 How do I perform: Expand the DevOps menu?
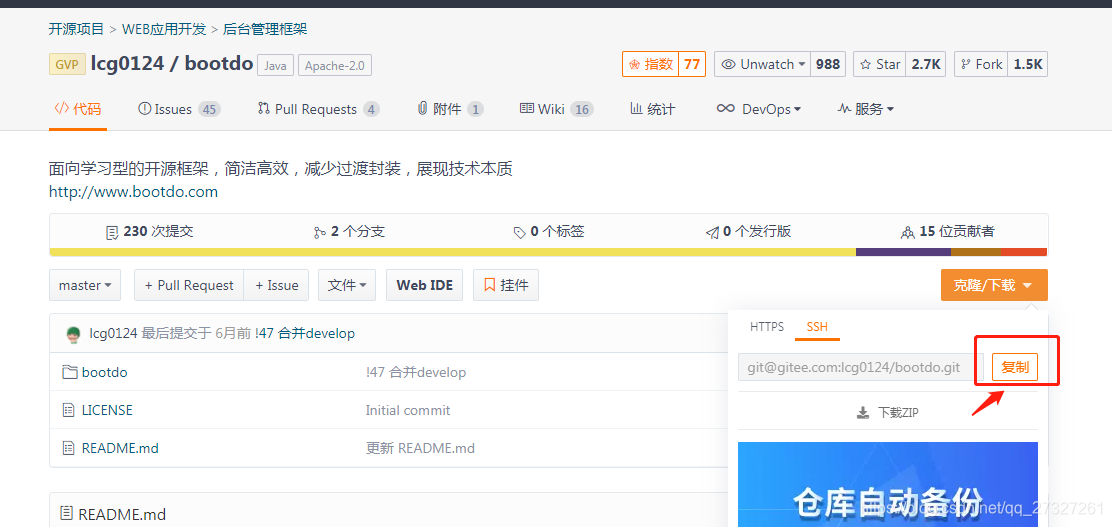coord(759,109)
